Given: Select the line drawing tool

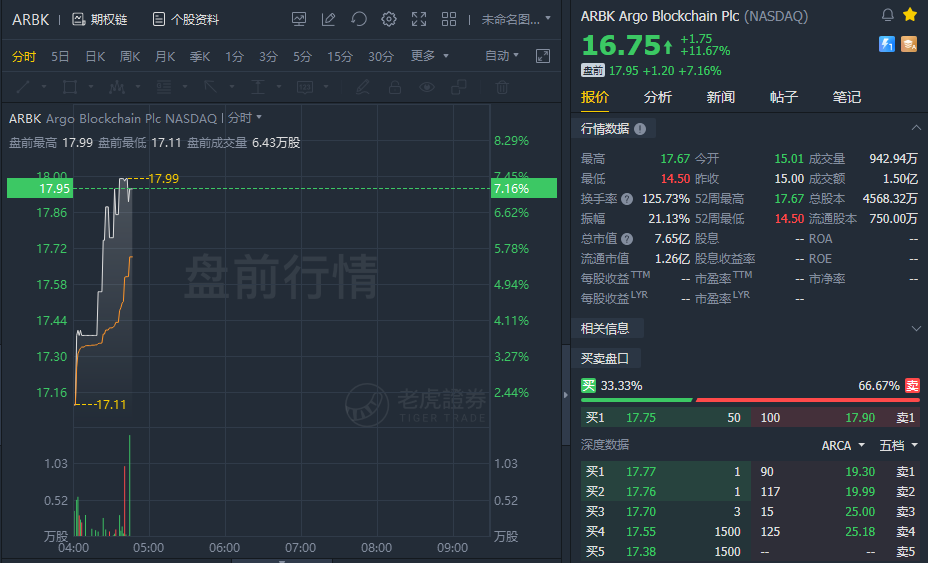Looking at the screenshot, I should pos(23,88).
